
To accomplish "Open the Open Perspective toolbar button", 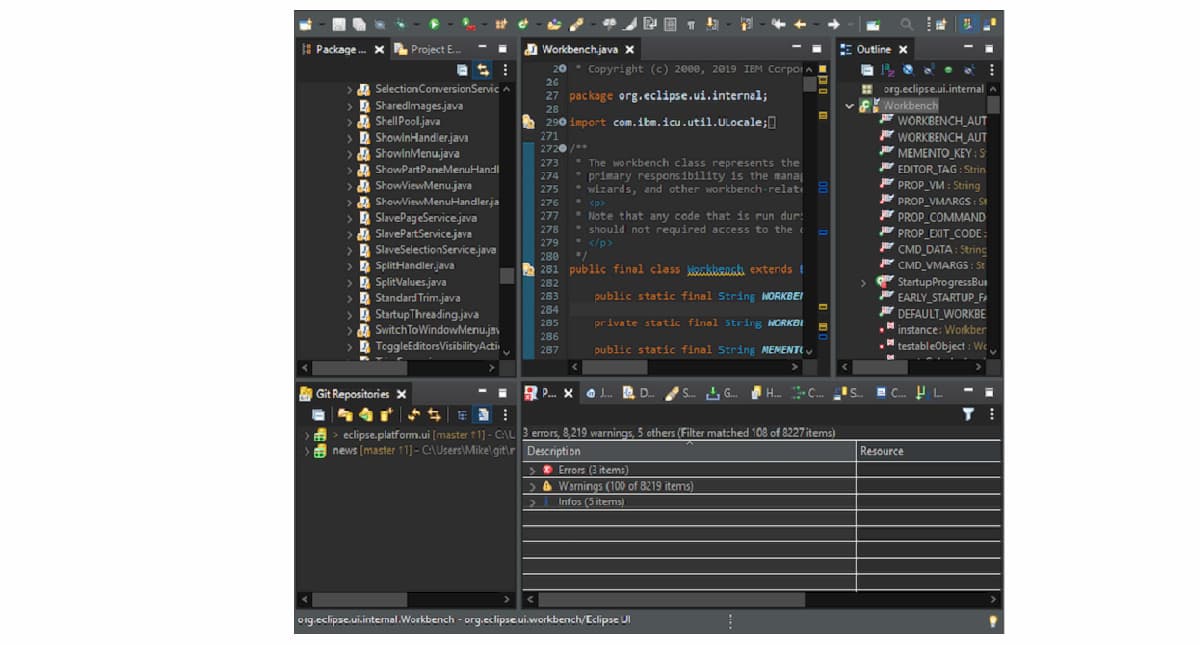I will click(x=941, y=24).
